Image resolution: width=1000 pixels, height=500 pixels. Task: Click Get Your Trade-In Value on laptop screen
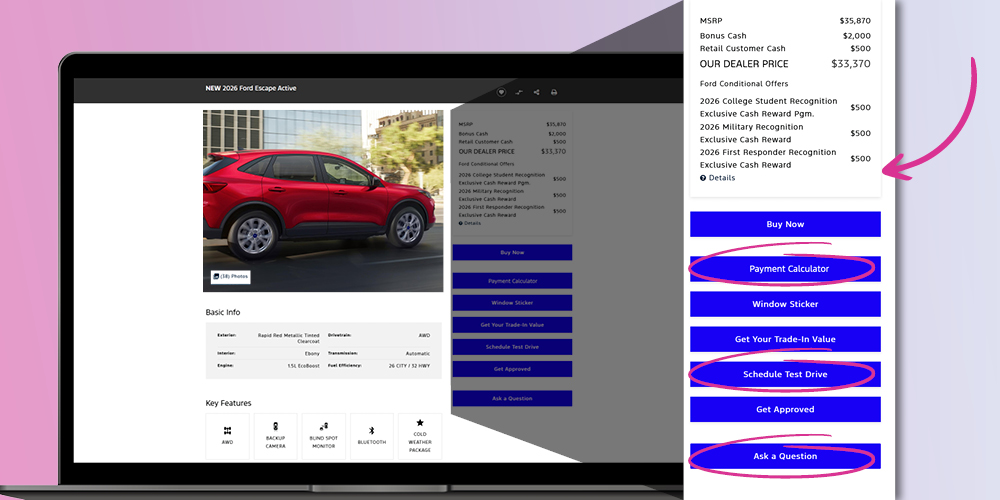[x=512, y=325]
